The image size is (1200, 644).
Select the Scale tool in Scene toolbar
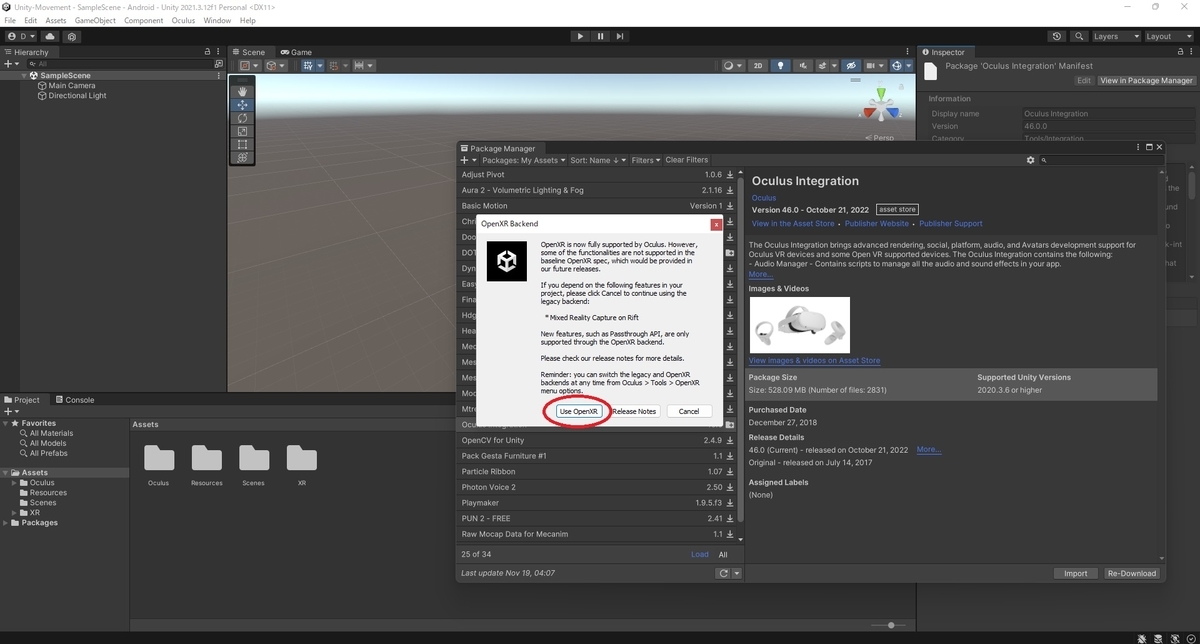click(x=242, y=131)
